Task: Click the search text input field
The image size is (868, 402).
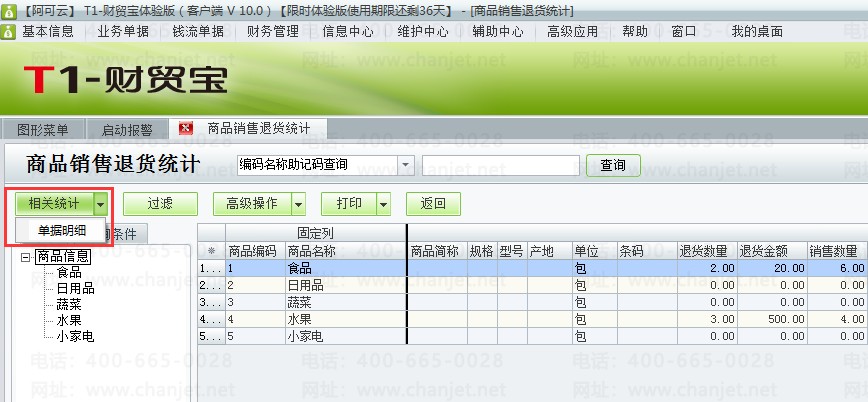Action: (x=500, y=165)
